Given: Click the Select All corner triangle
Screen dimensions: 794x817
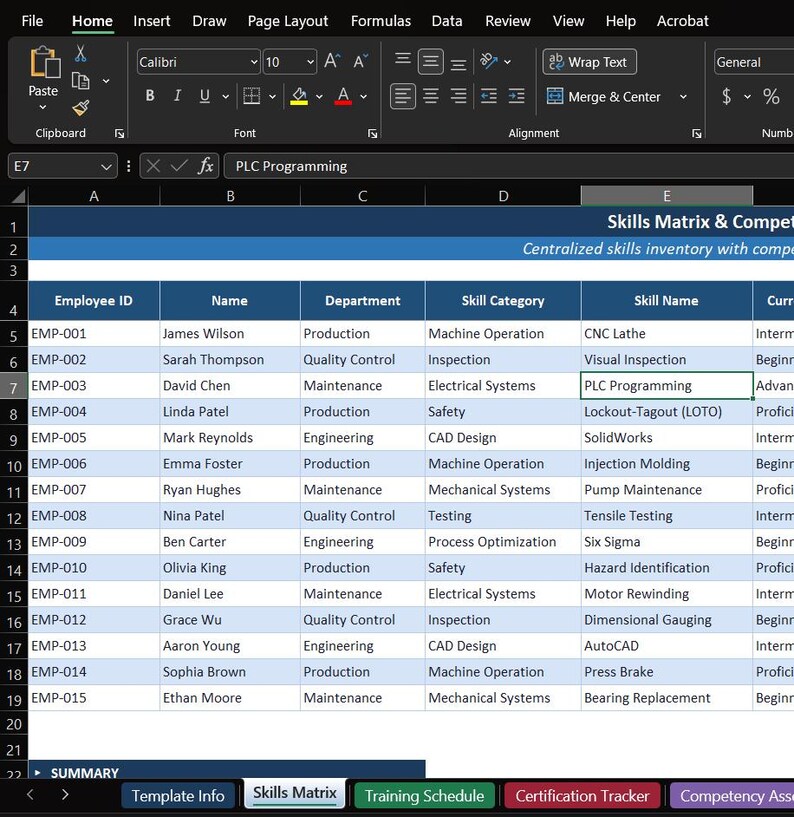Looking at the screenshot, I should [x=18, y=196].
